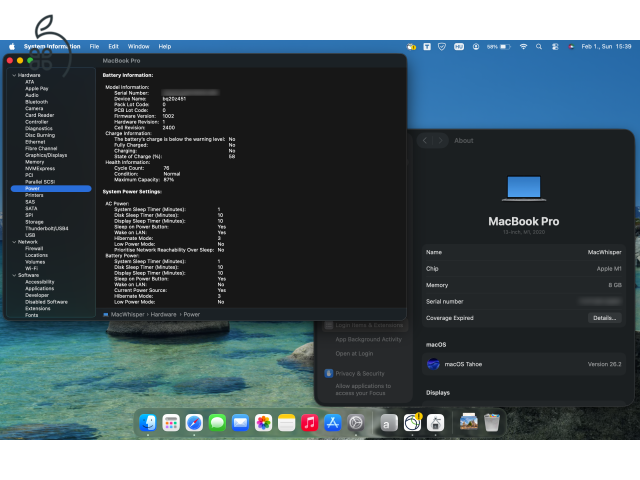
Task: Open Photos app in the Dock
Action: (264, 422)
